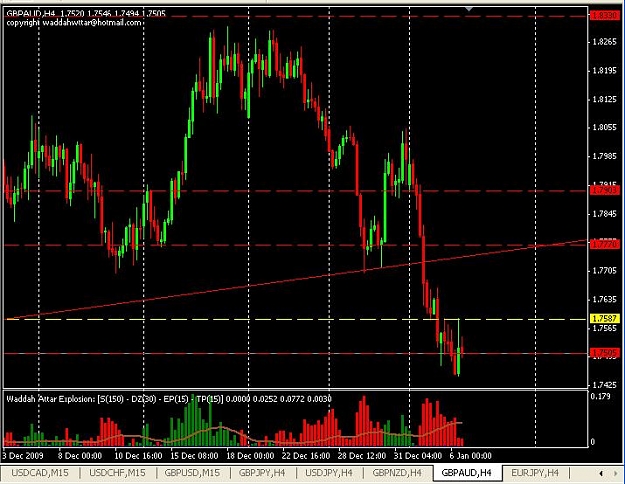This screenshot has height=484, width=625.
Task: Click the 1.7903 red level label
Action: (604, 191)
